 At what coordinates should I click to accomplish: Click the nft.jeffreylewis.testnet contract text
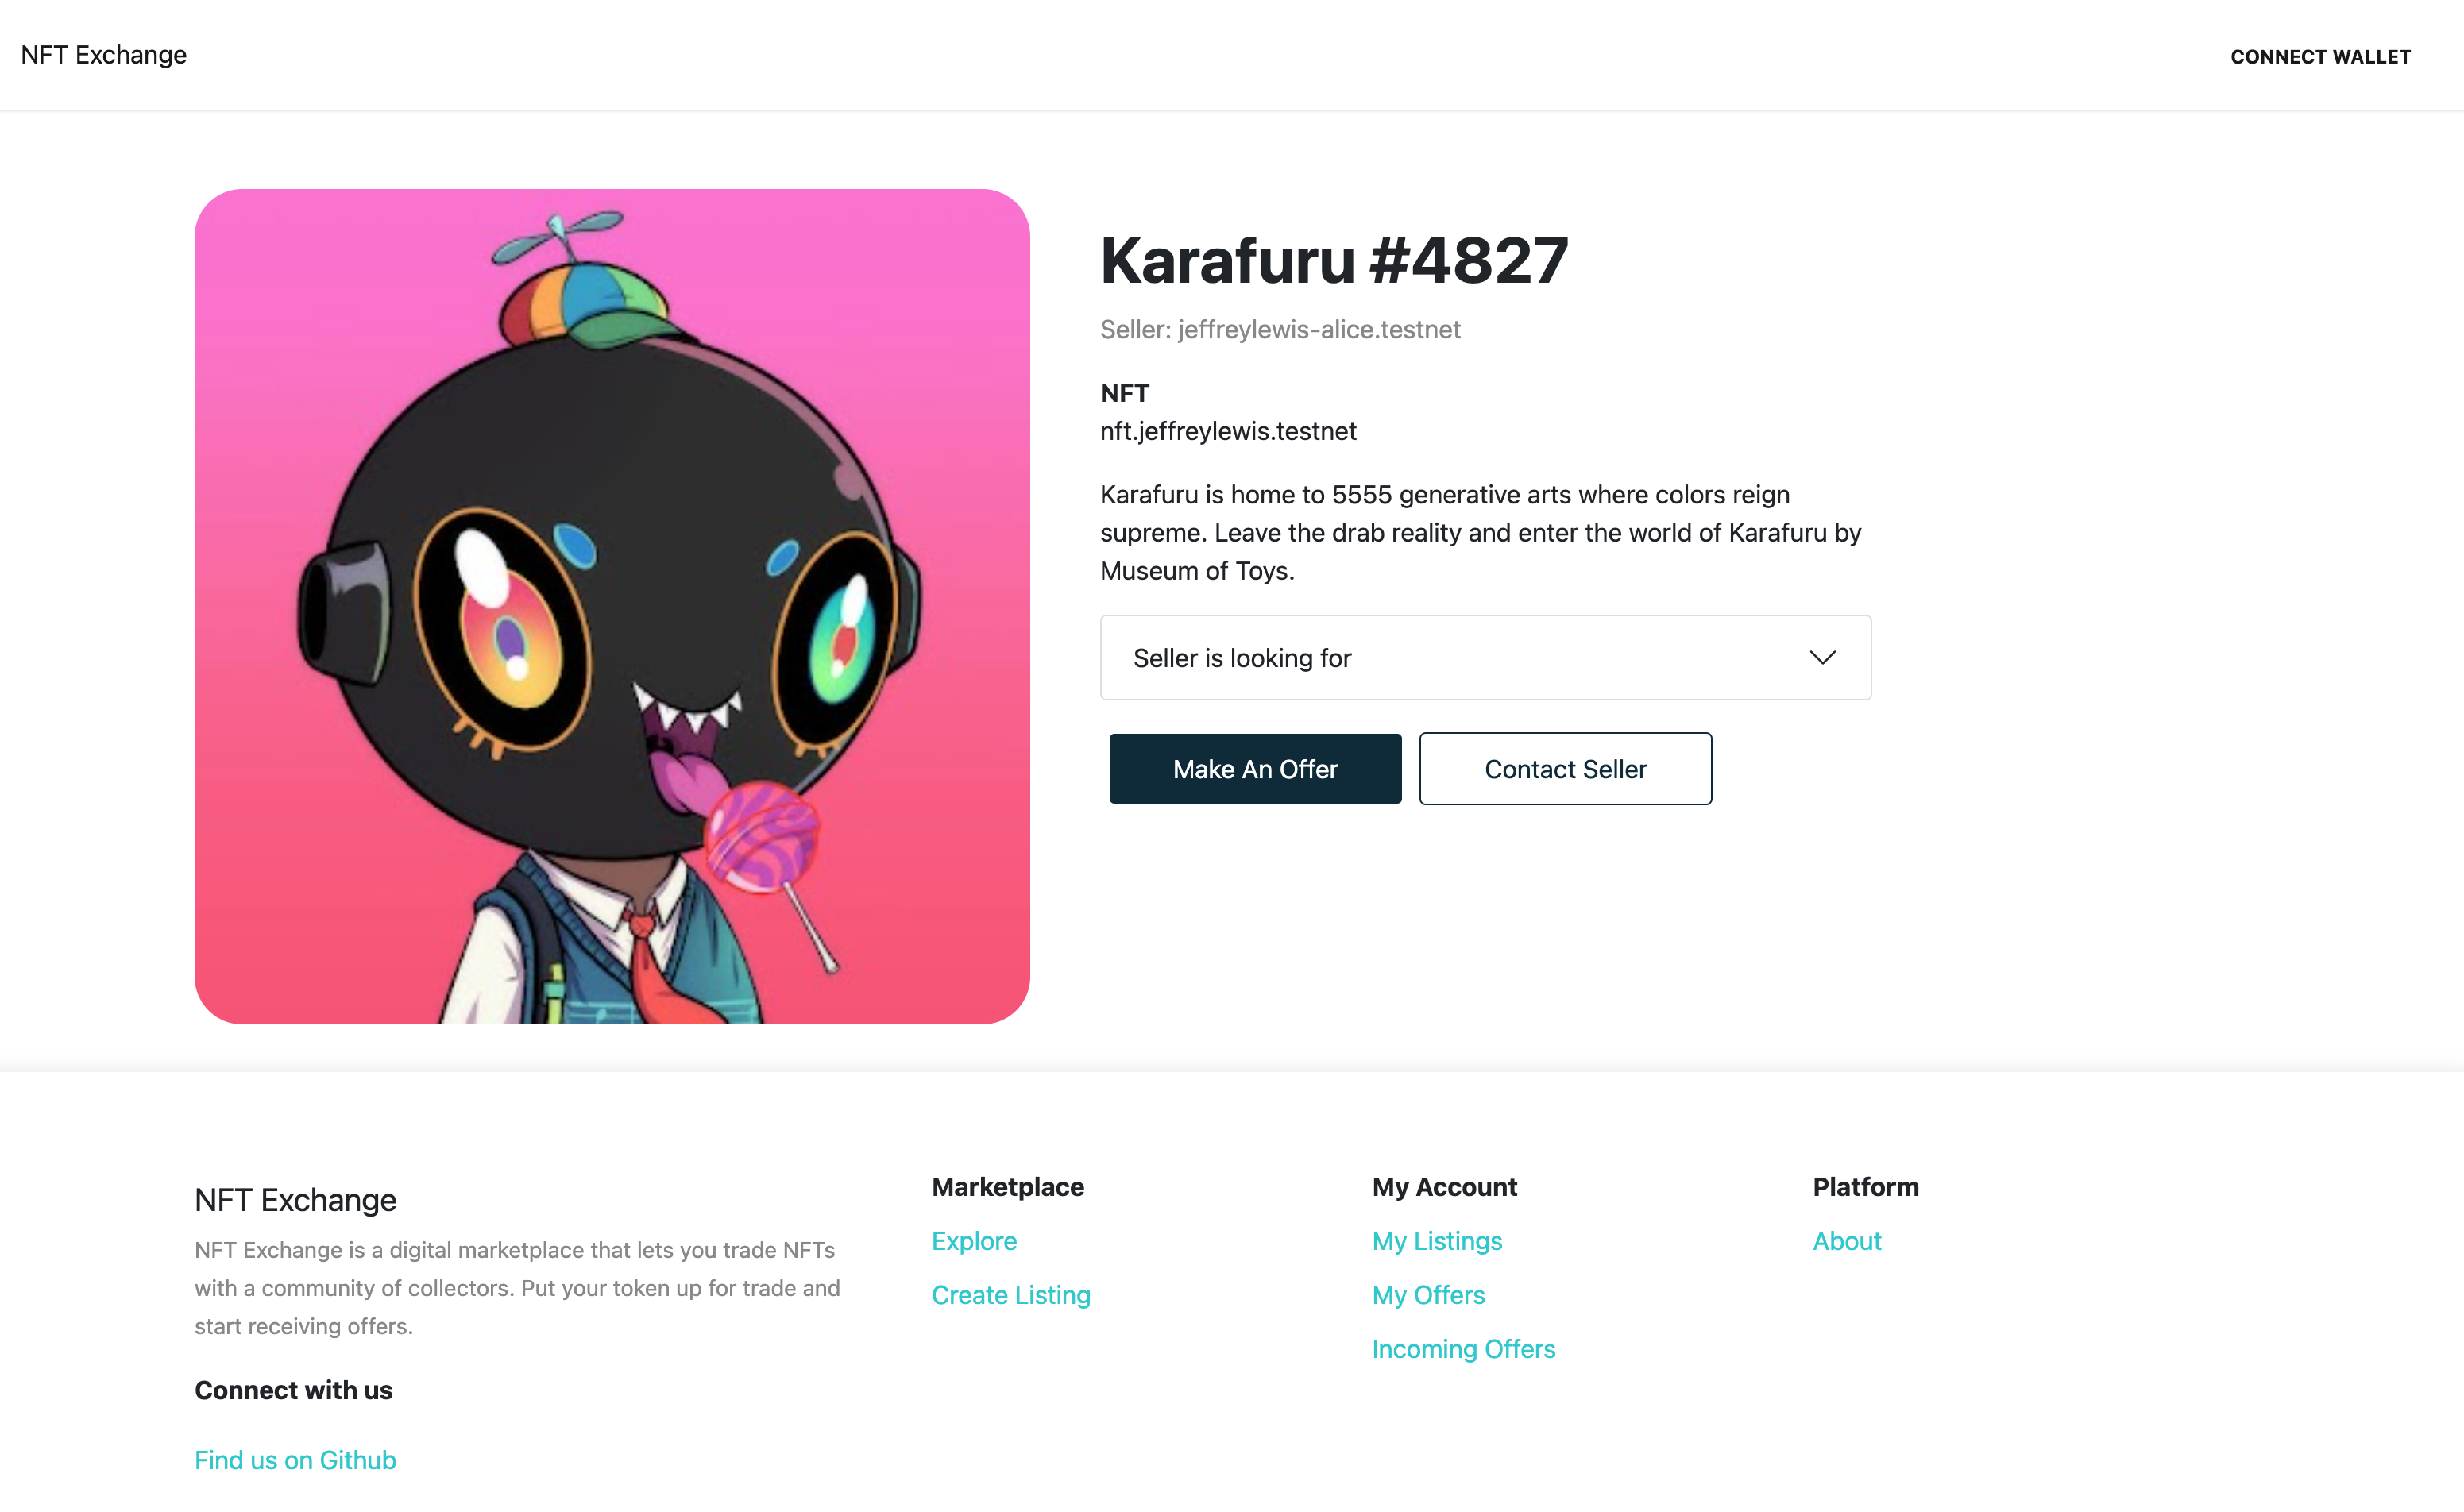[1228, 431]
